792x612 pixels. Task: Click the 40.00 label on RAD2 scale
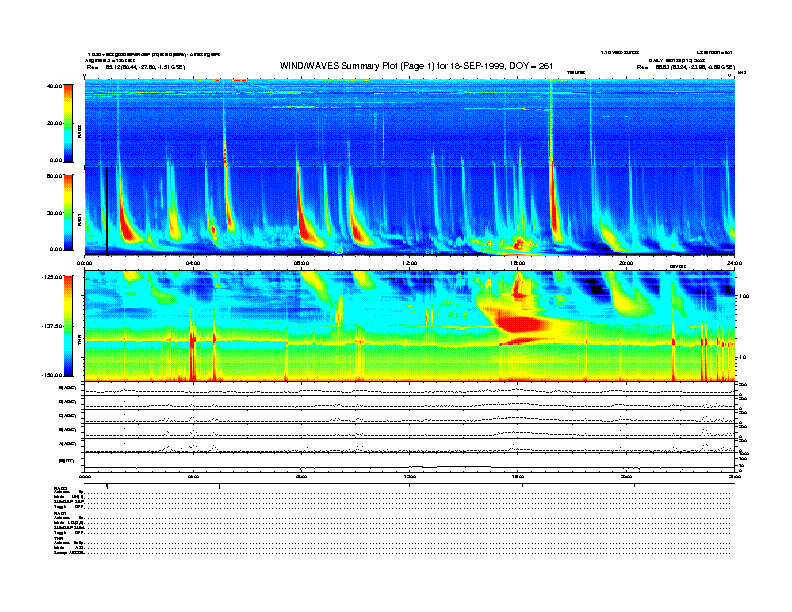point(54,86)
